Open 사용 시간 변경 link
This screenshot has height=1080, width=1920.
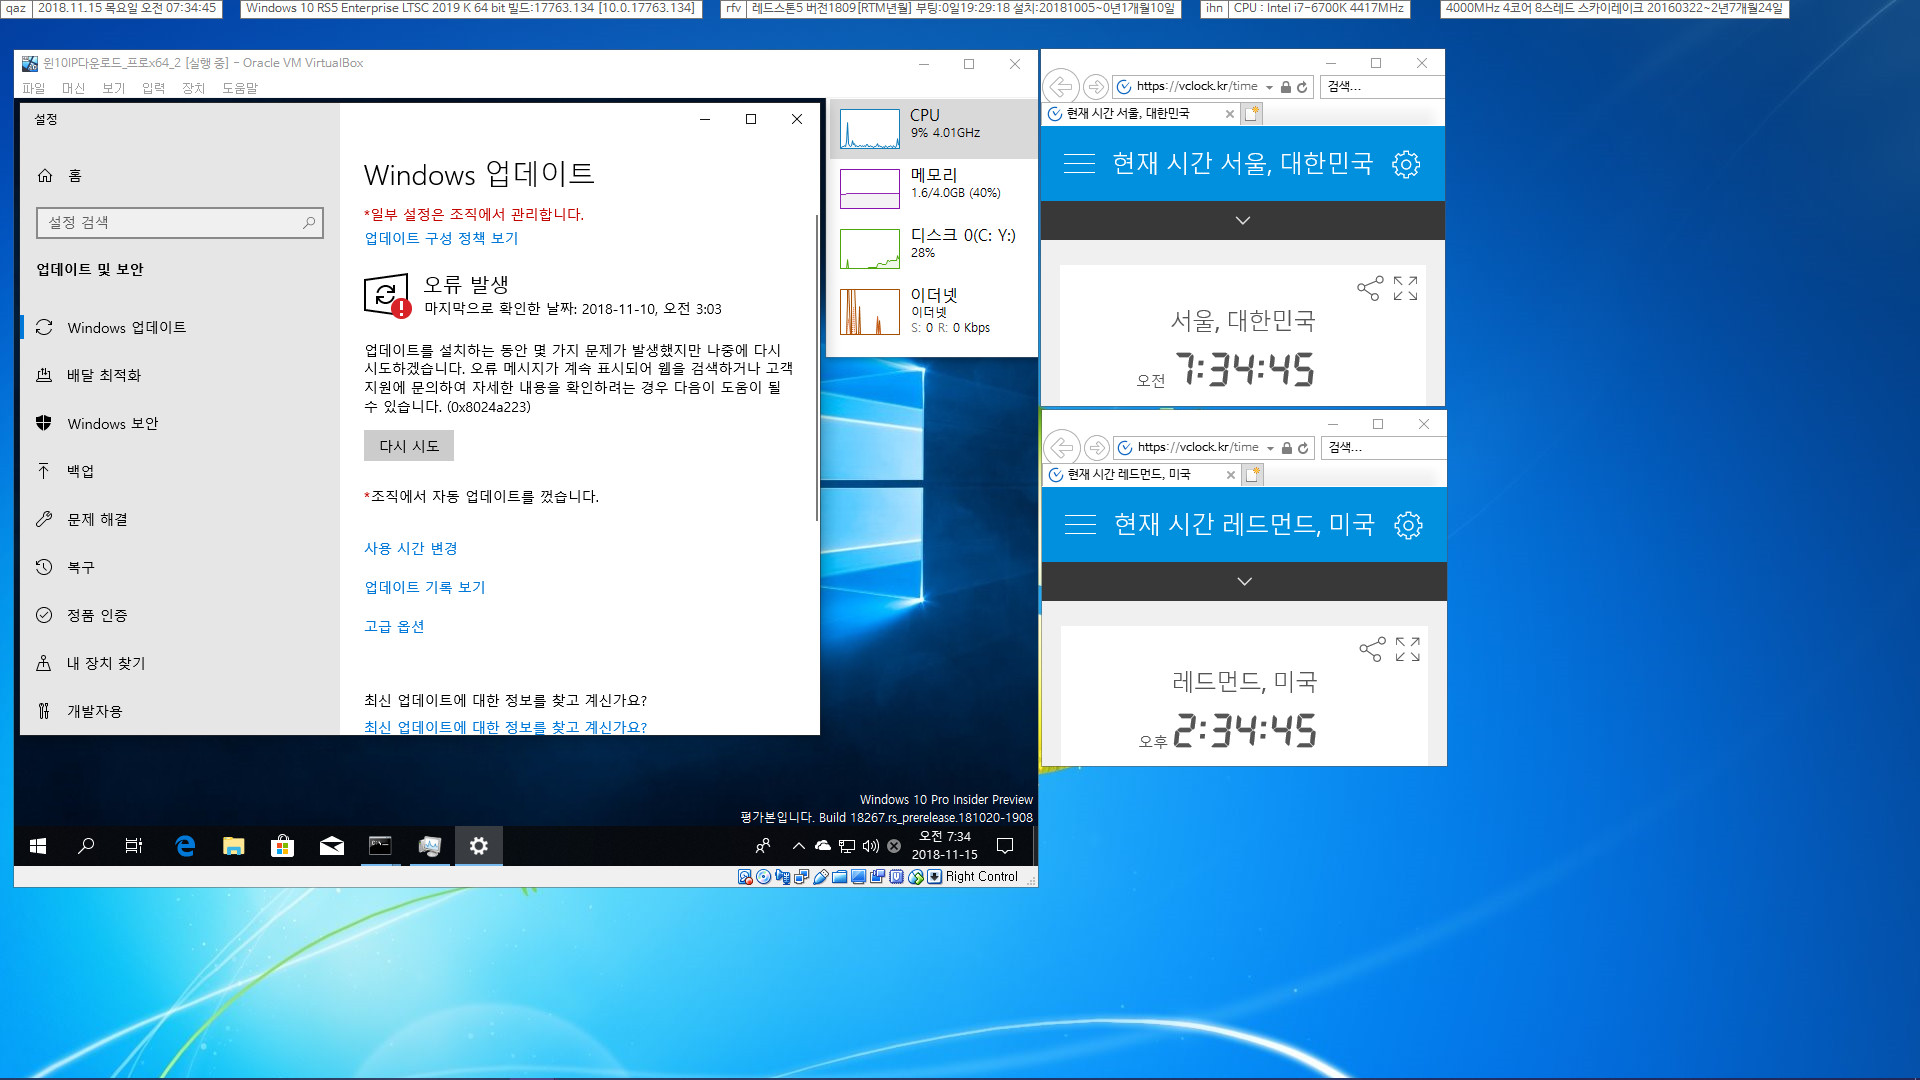[x=411, y=548]
